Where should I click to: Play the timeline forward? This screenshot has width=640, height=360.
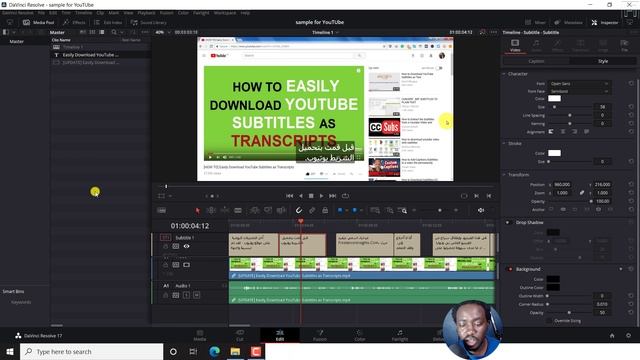click(x=321, y=196)
